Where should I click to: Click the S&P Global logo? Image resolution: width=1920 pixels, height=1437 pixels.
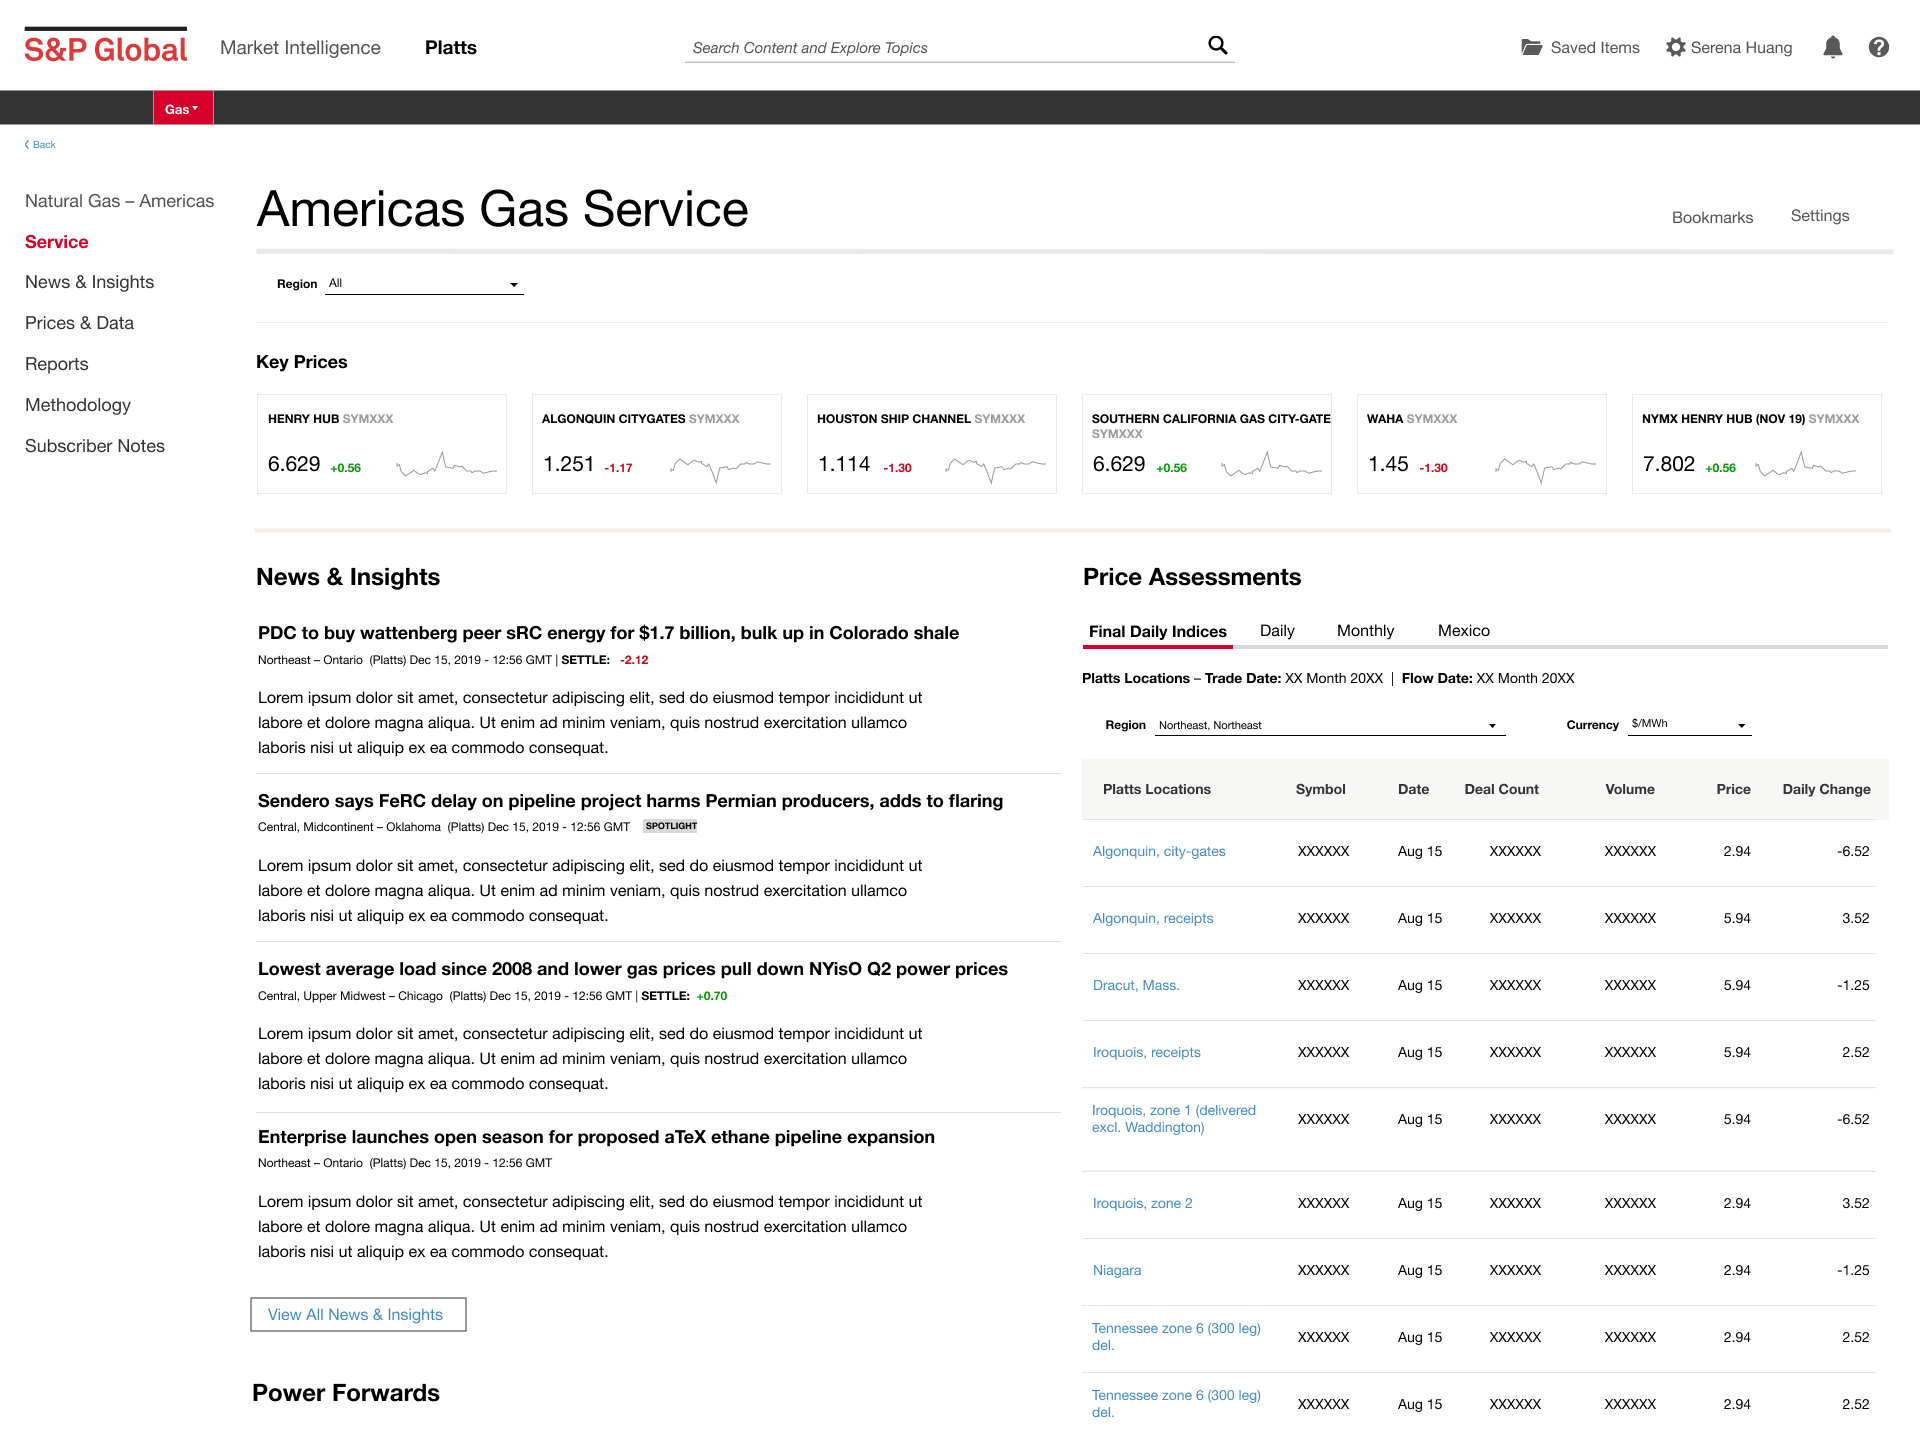coord(105,47)
